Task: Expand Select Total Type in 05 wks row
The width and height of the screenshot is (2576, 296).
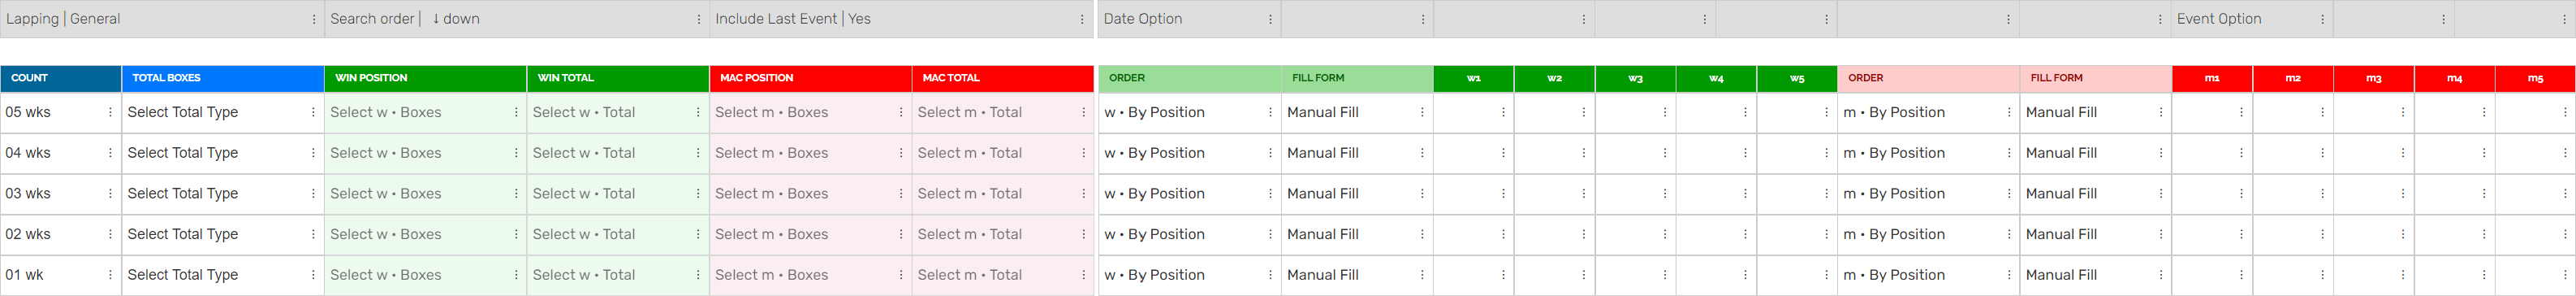Action: pyautogui.click(x=222, y=113)
